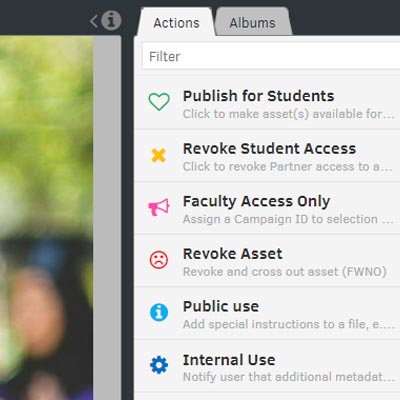
Task: Click 'Click to make asset(s) available for…' description
Action: [x=289, y=114]
